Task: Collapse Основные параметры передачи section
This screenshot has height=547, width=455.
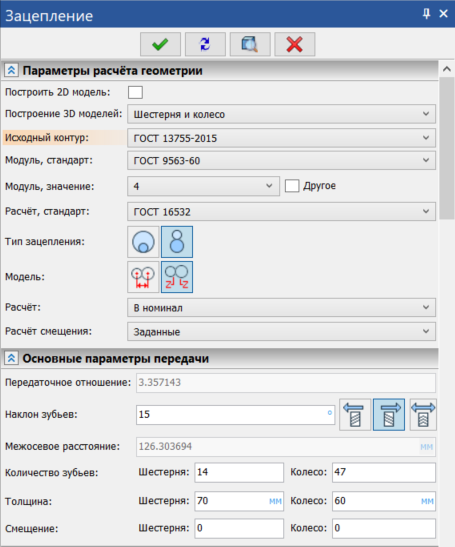Action: [11, 358]
